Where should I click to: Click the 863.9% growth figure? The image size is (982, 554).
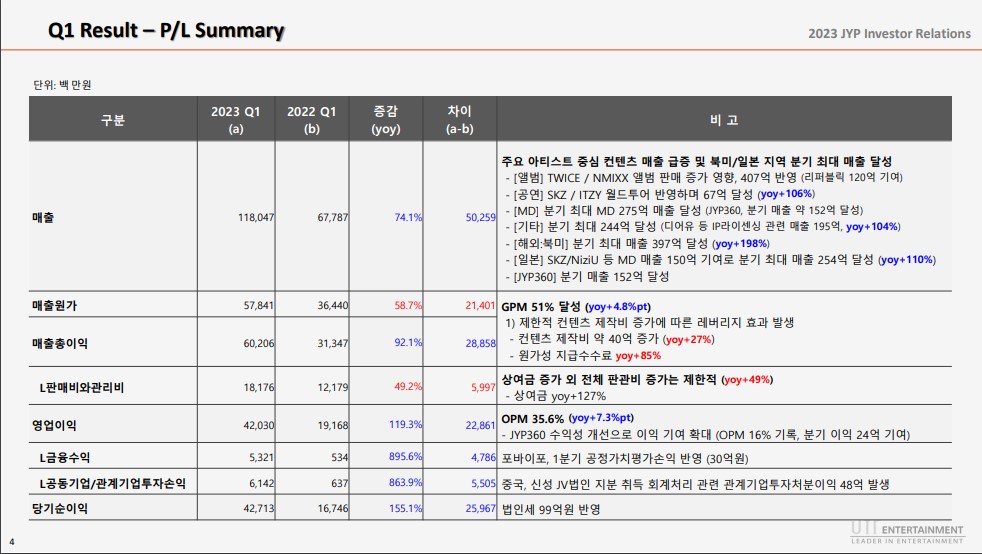(406, 482)
